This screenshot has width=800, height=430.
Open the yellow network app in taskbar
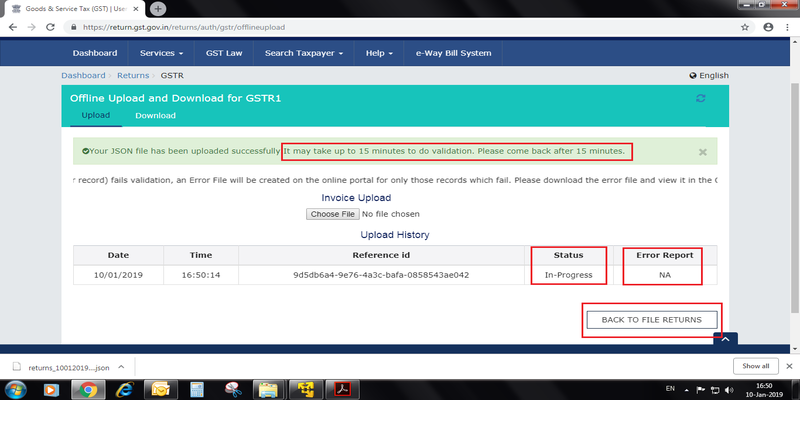(x=306, y=390)
